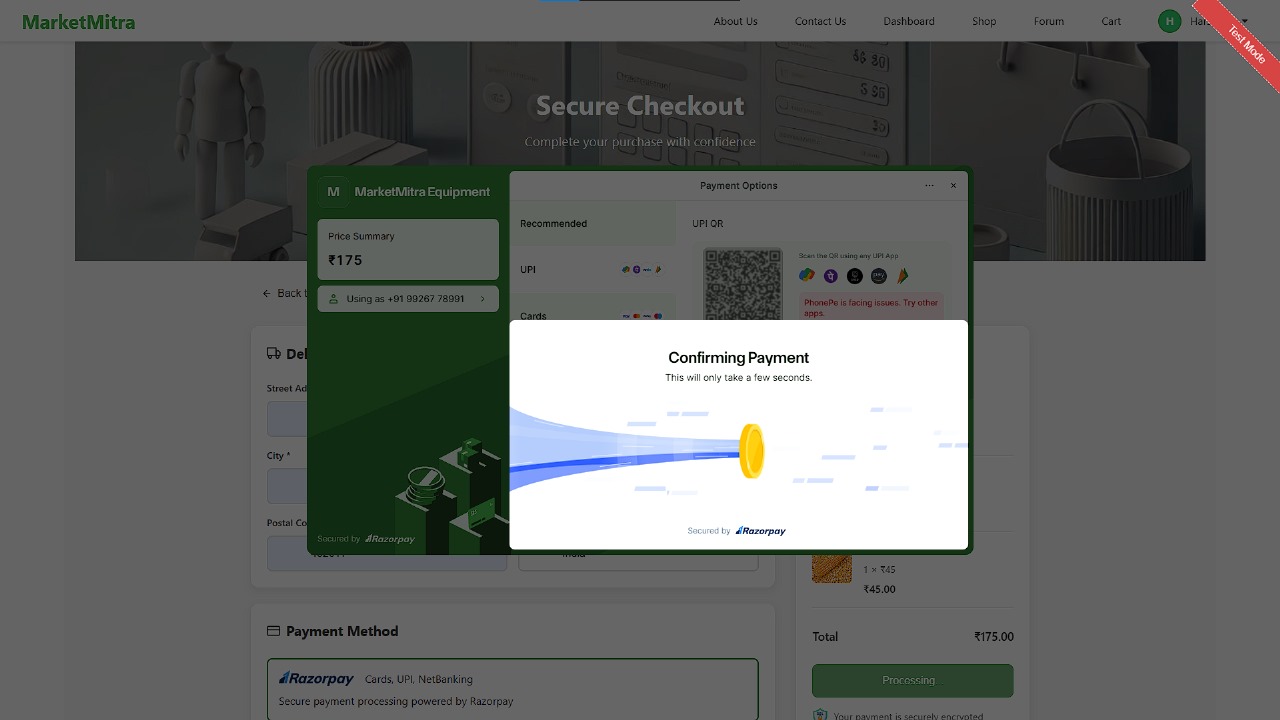
Task: Visit the Forum page
Action: tap(1049, 21)
